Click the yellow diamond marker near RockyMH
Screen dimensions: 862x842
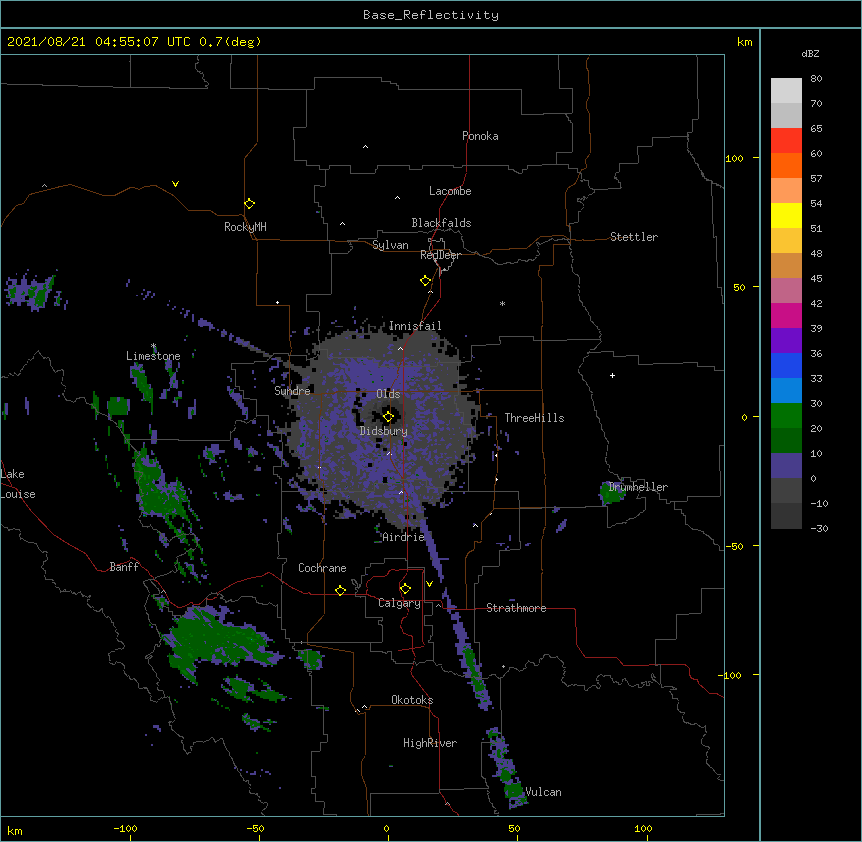click(x=249, y=203)
